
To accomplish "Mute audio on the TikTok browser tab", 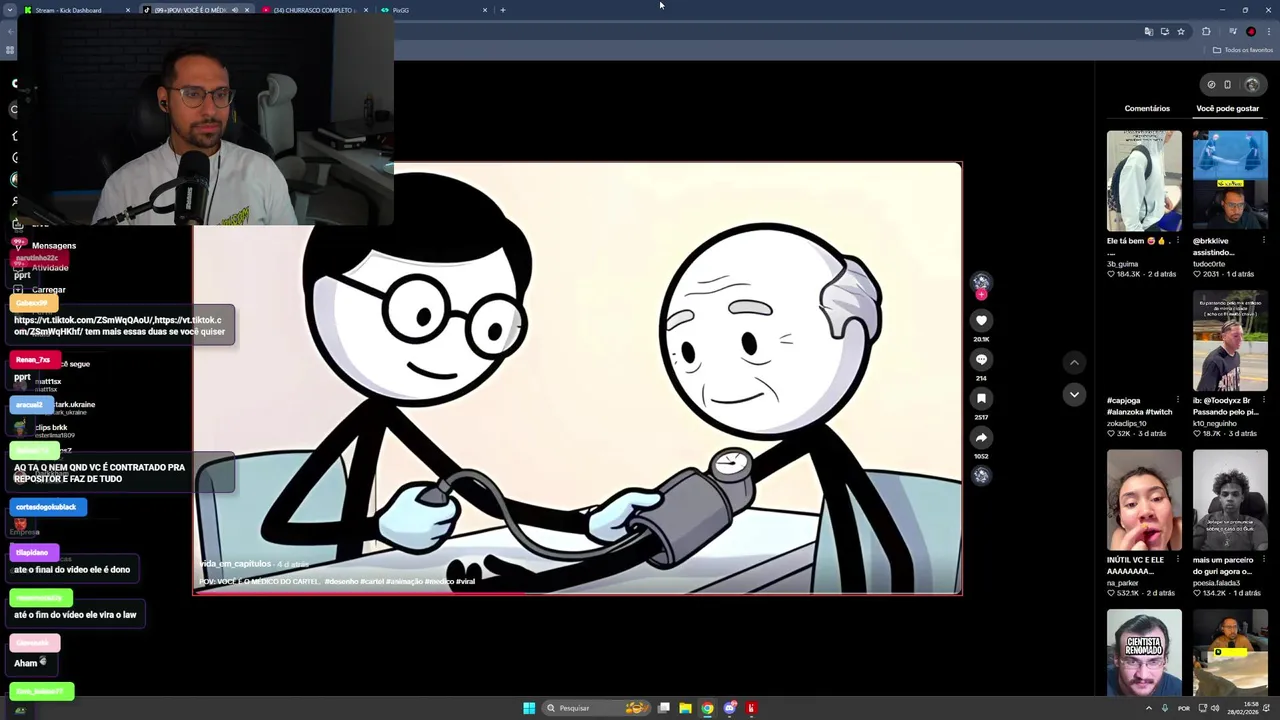I will coord(235,10).
